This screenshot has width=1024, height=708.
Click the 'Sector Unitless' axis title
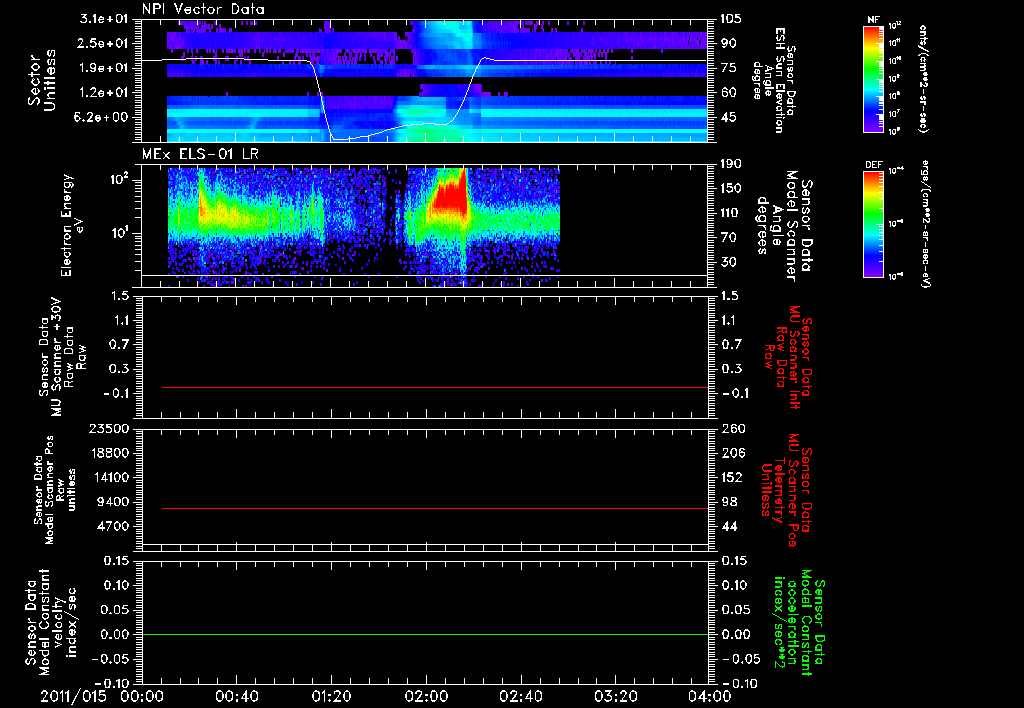(x=42, y=80)
